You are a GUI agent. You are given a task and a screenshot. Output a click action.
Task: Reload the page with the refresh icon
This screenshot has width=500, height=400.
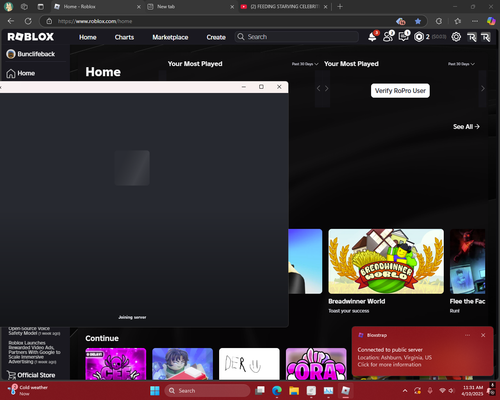tap(28, 21)
